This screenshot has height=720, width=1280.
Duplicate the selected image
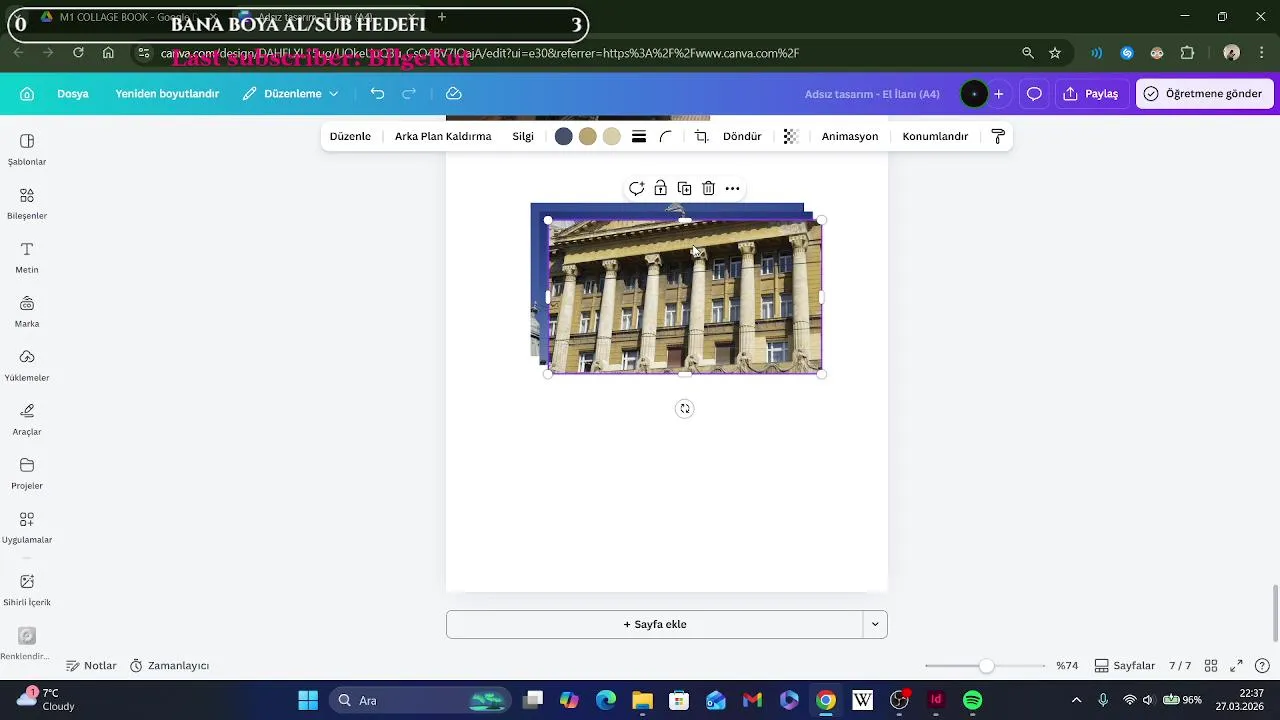pos(685,188)
